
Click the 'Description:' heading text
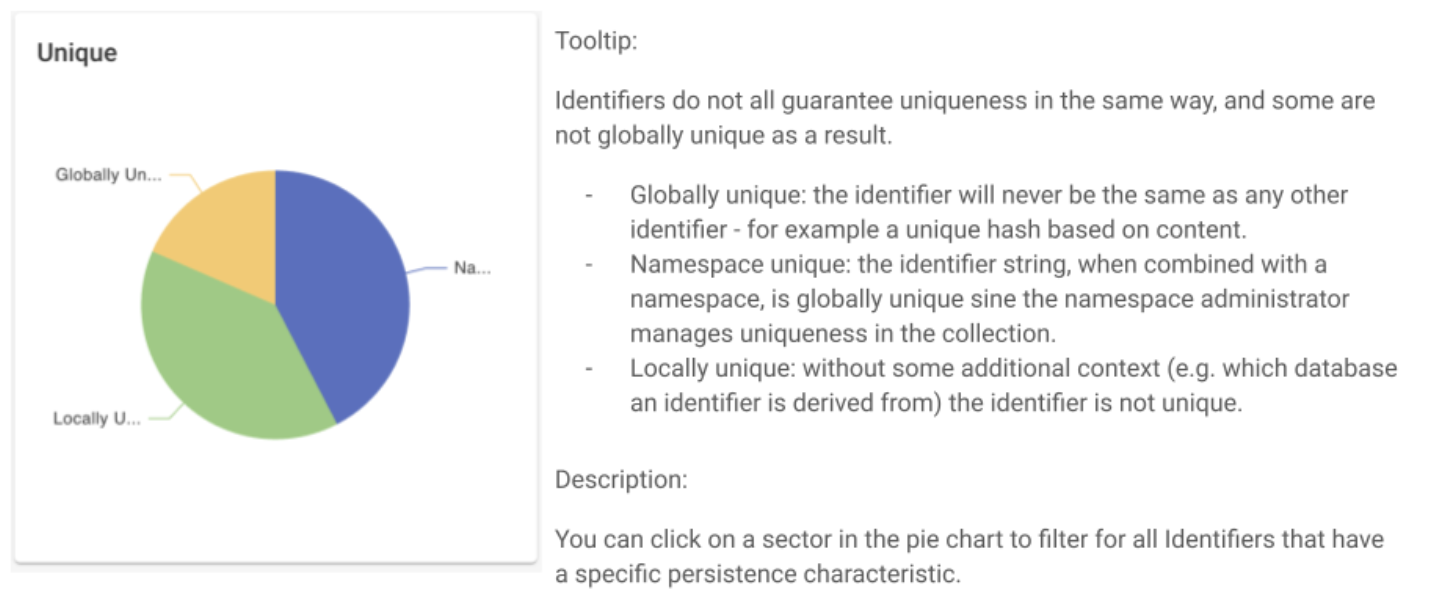pos(621,479)
